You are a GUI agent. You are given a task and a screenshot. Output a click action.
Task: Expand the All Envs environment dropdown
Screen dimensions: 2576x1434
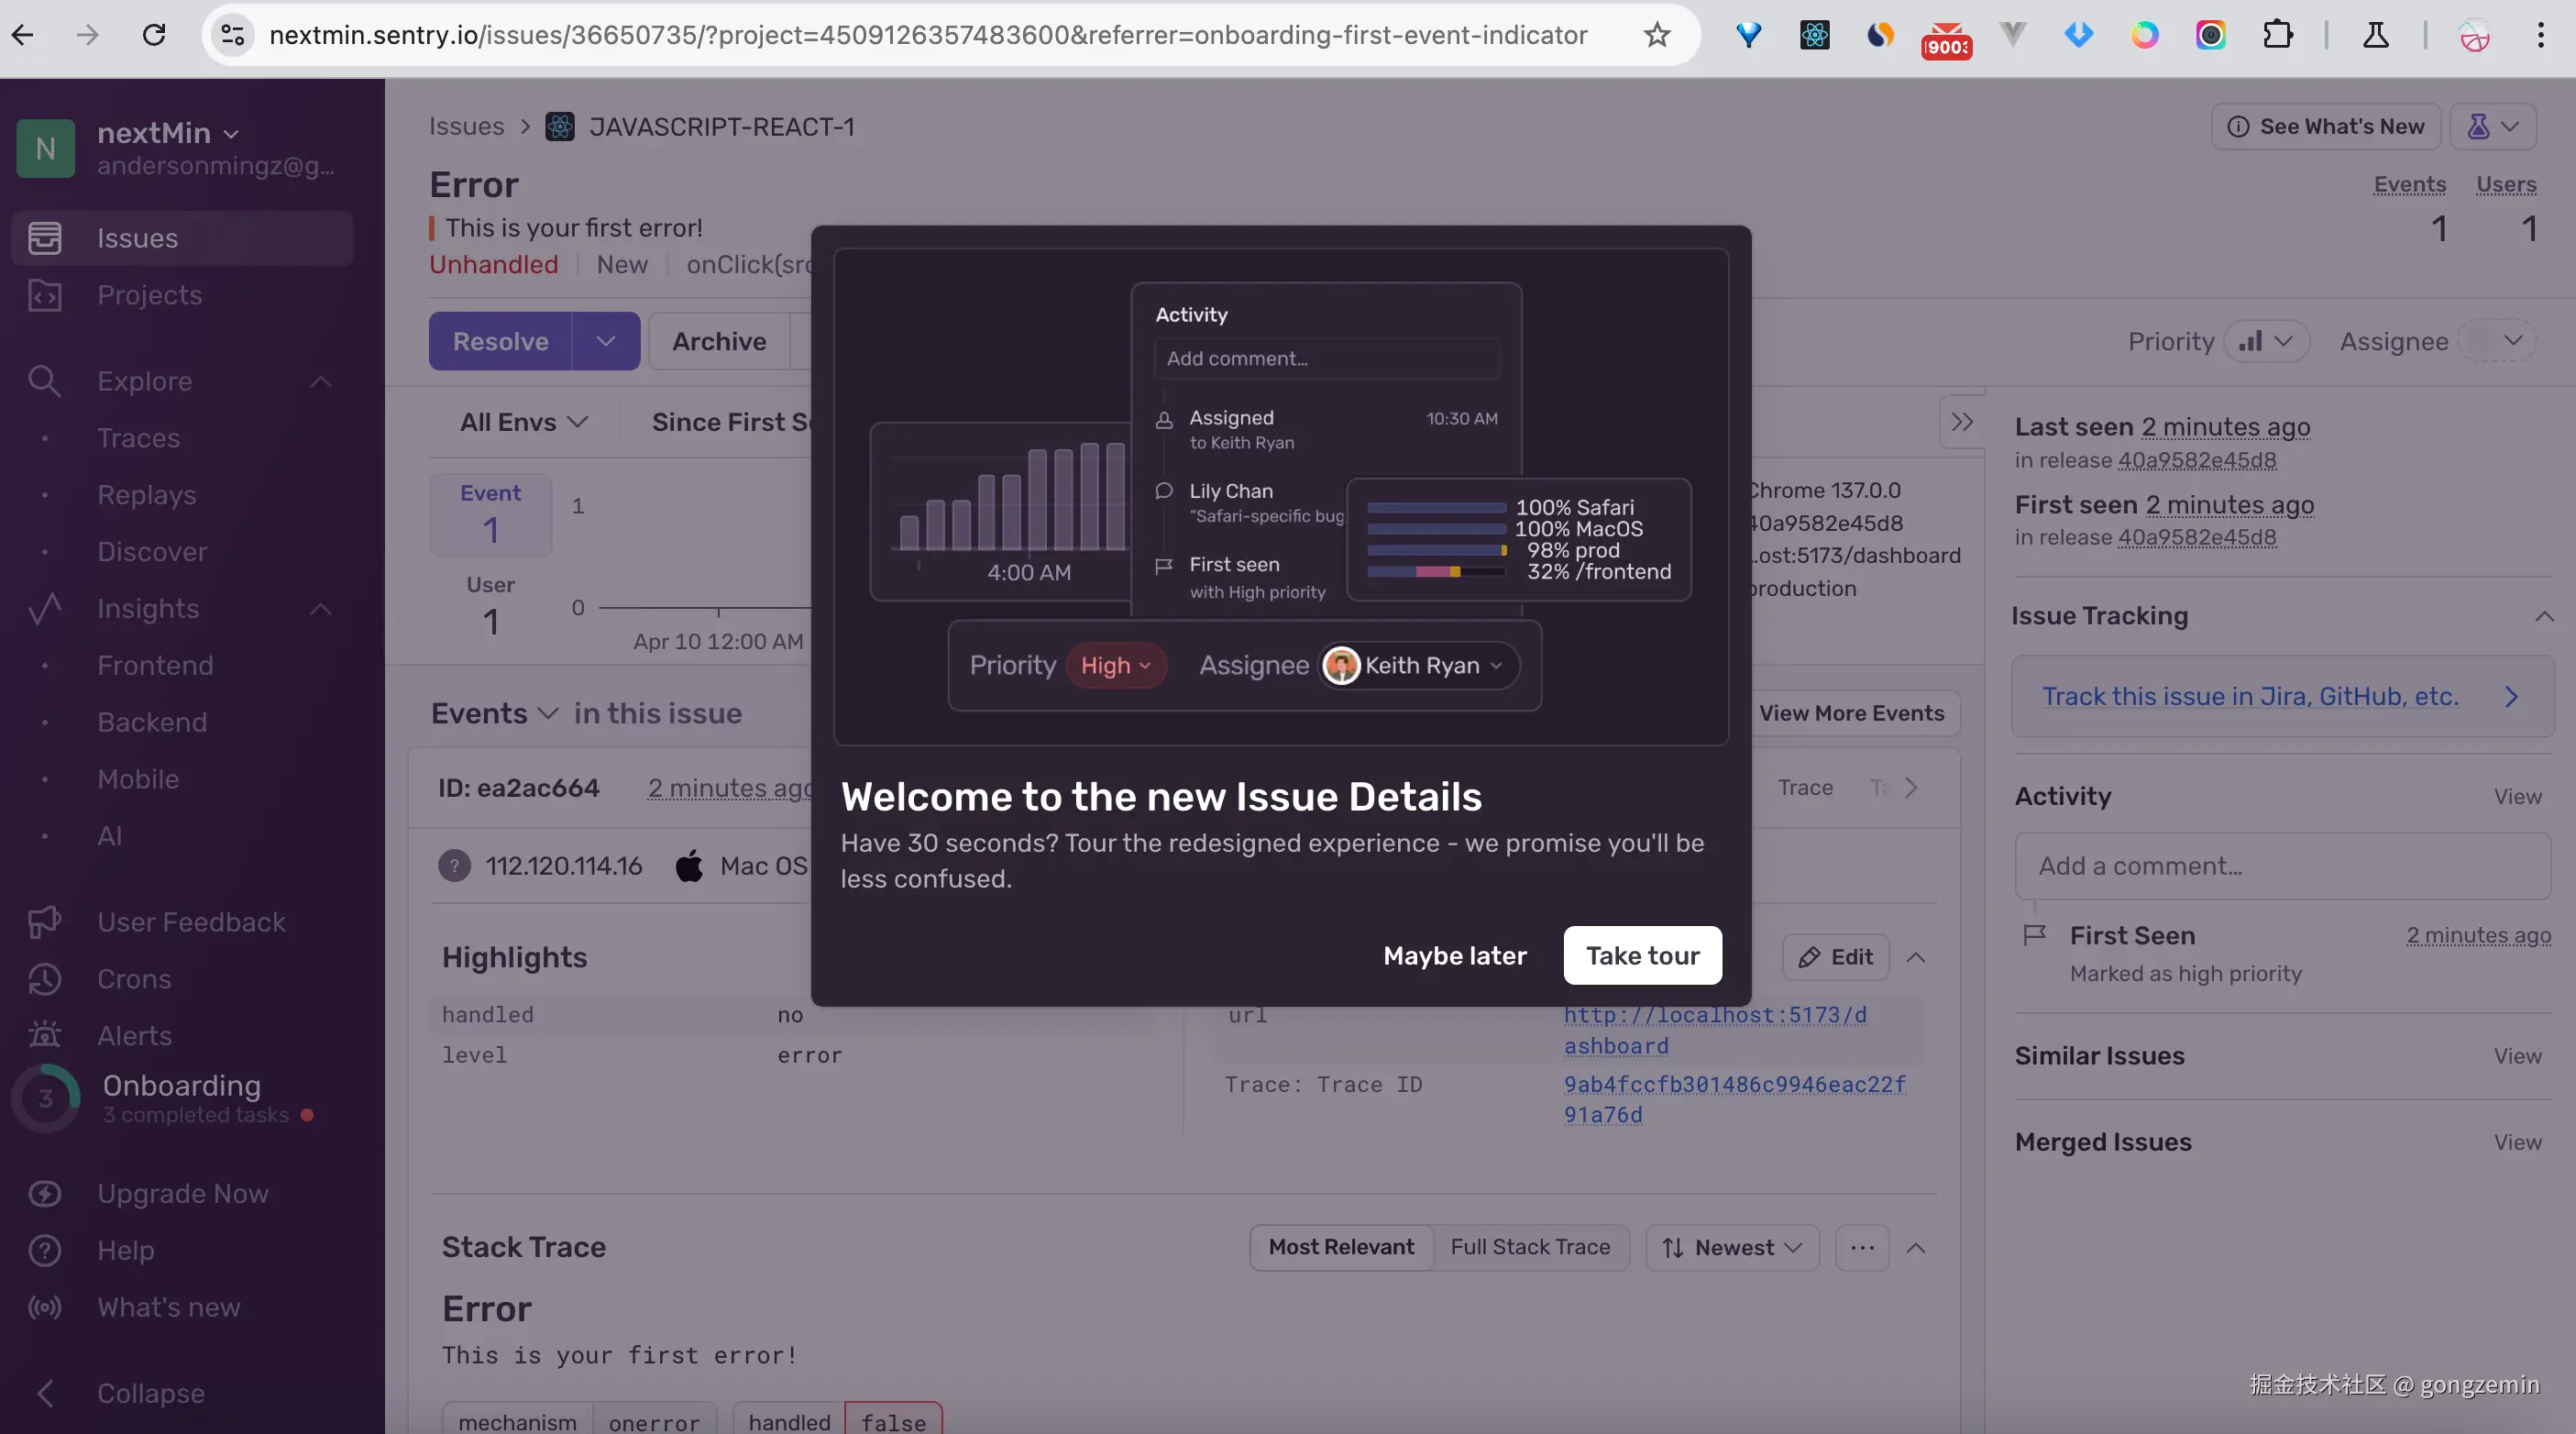point(523,422)
